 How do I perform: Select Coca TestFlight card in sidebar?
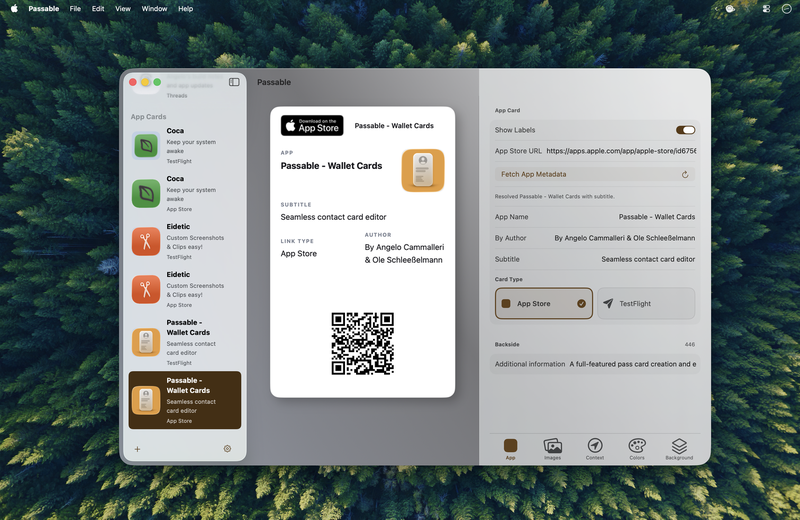[x=185, y=145]
